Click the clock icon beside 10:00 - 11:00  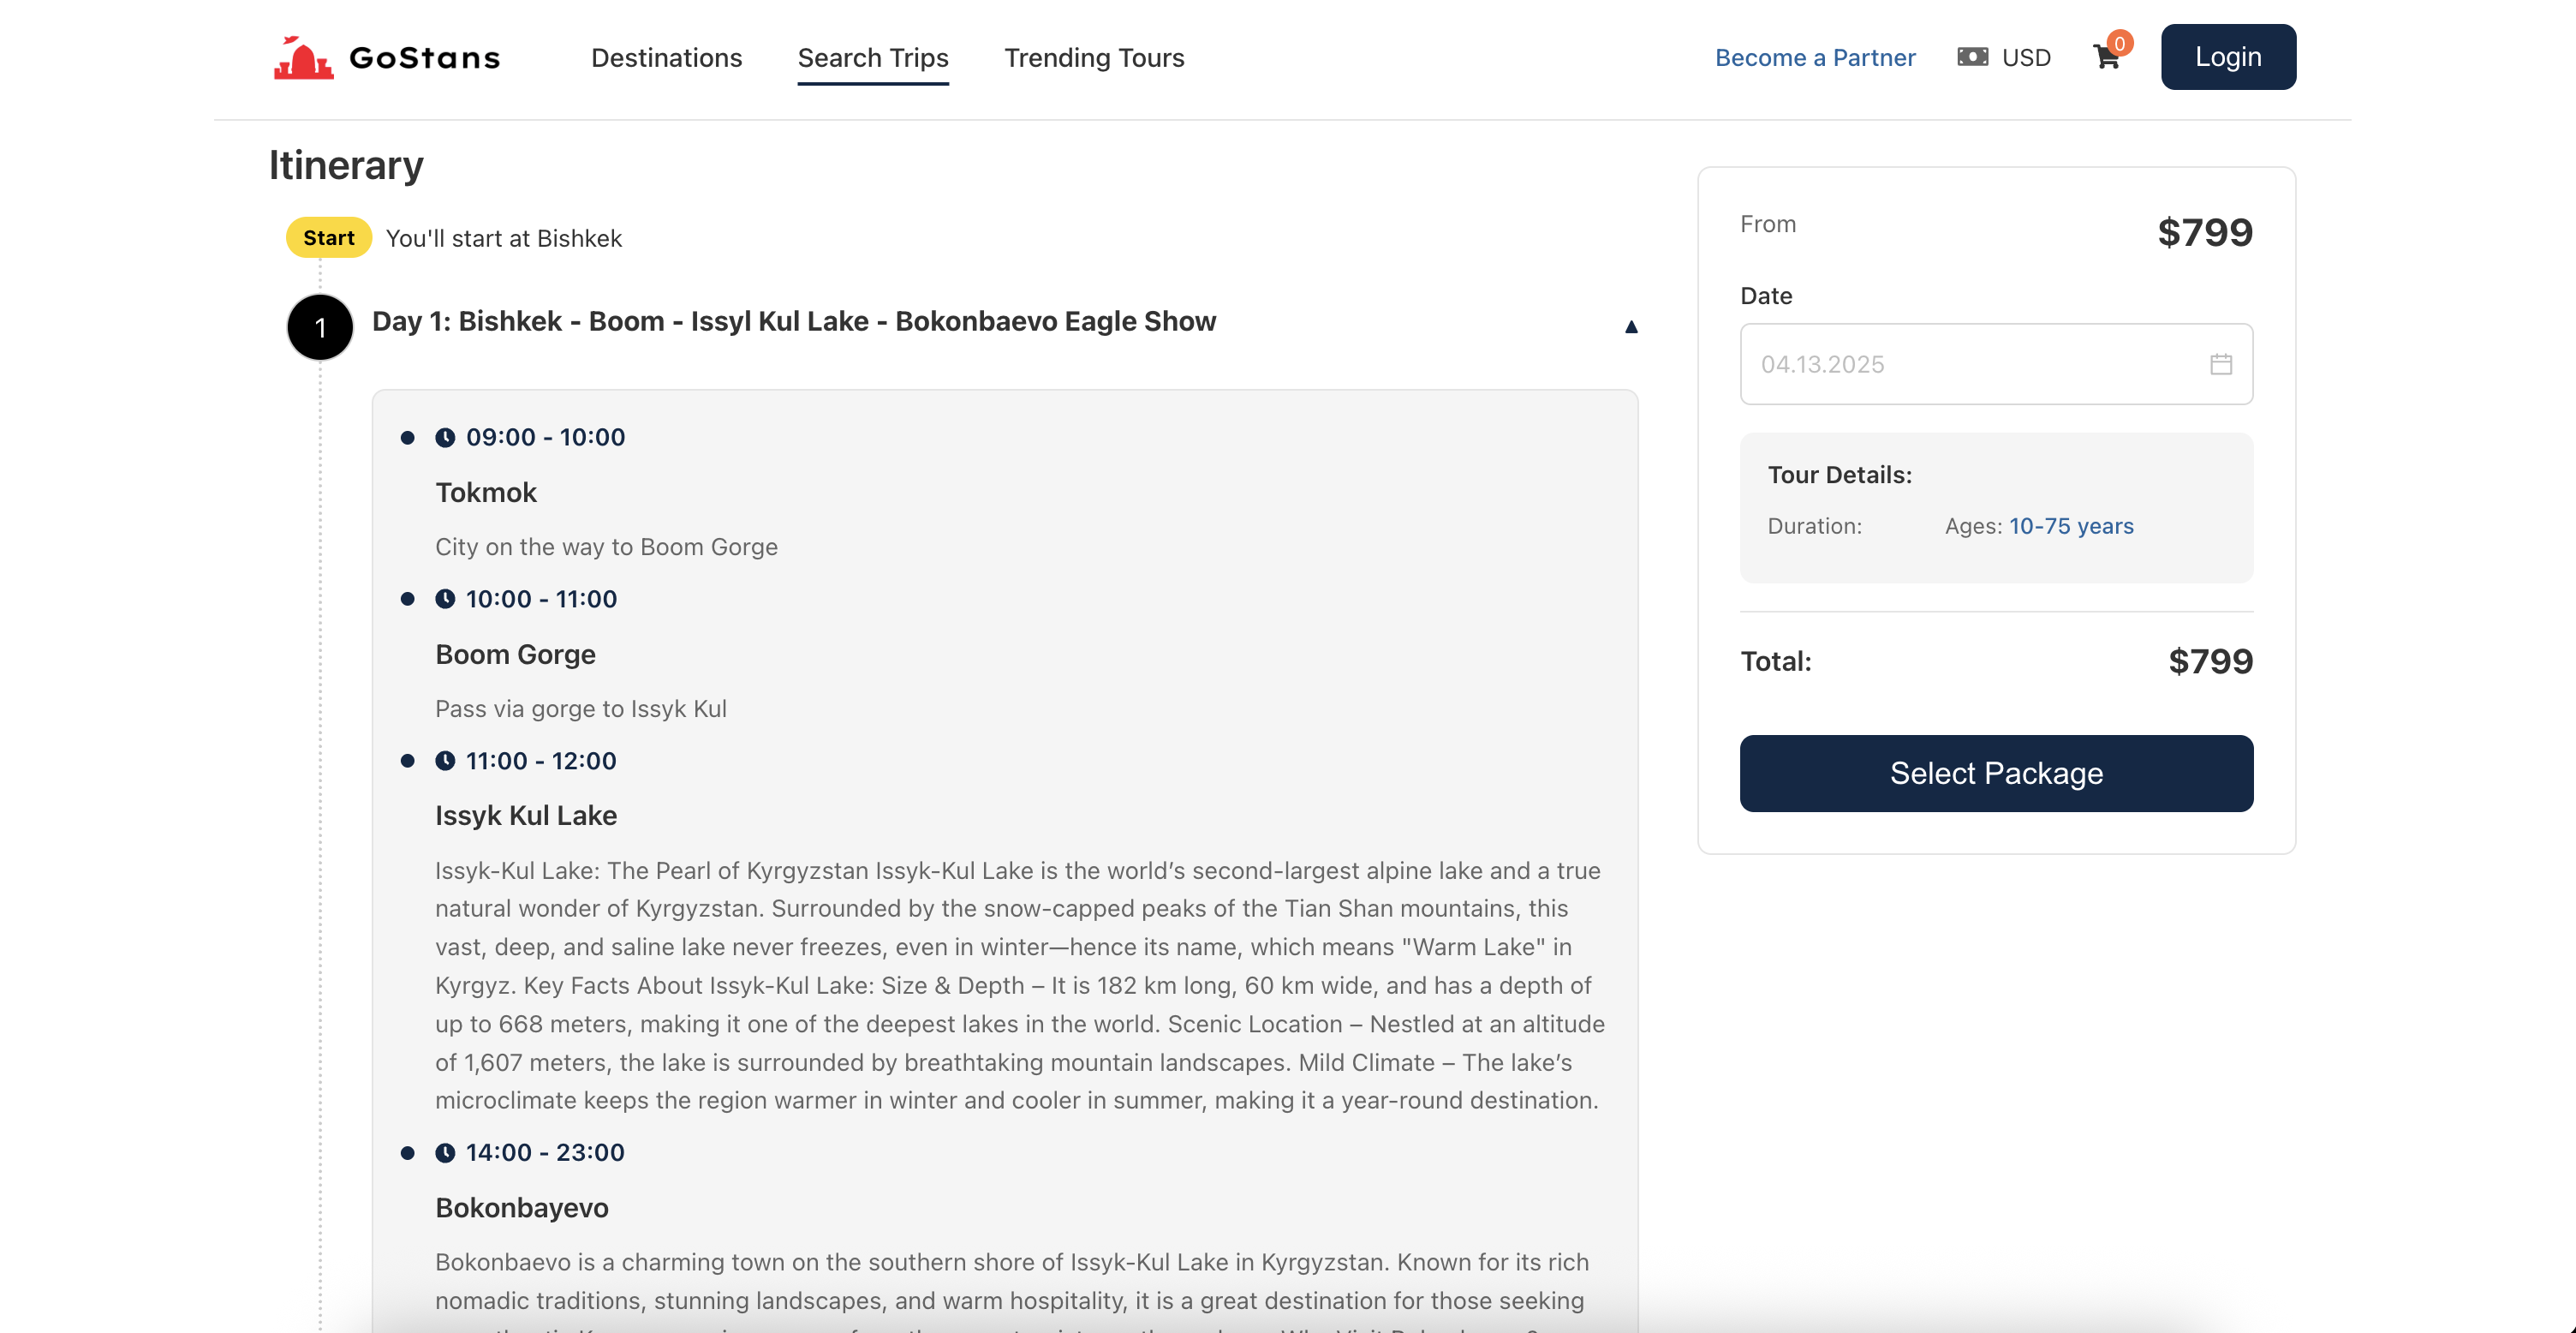point(445,599)
